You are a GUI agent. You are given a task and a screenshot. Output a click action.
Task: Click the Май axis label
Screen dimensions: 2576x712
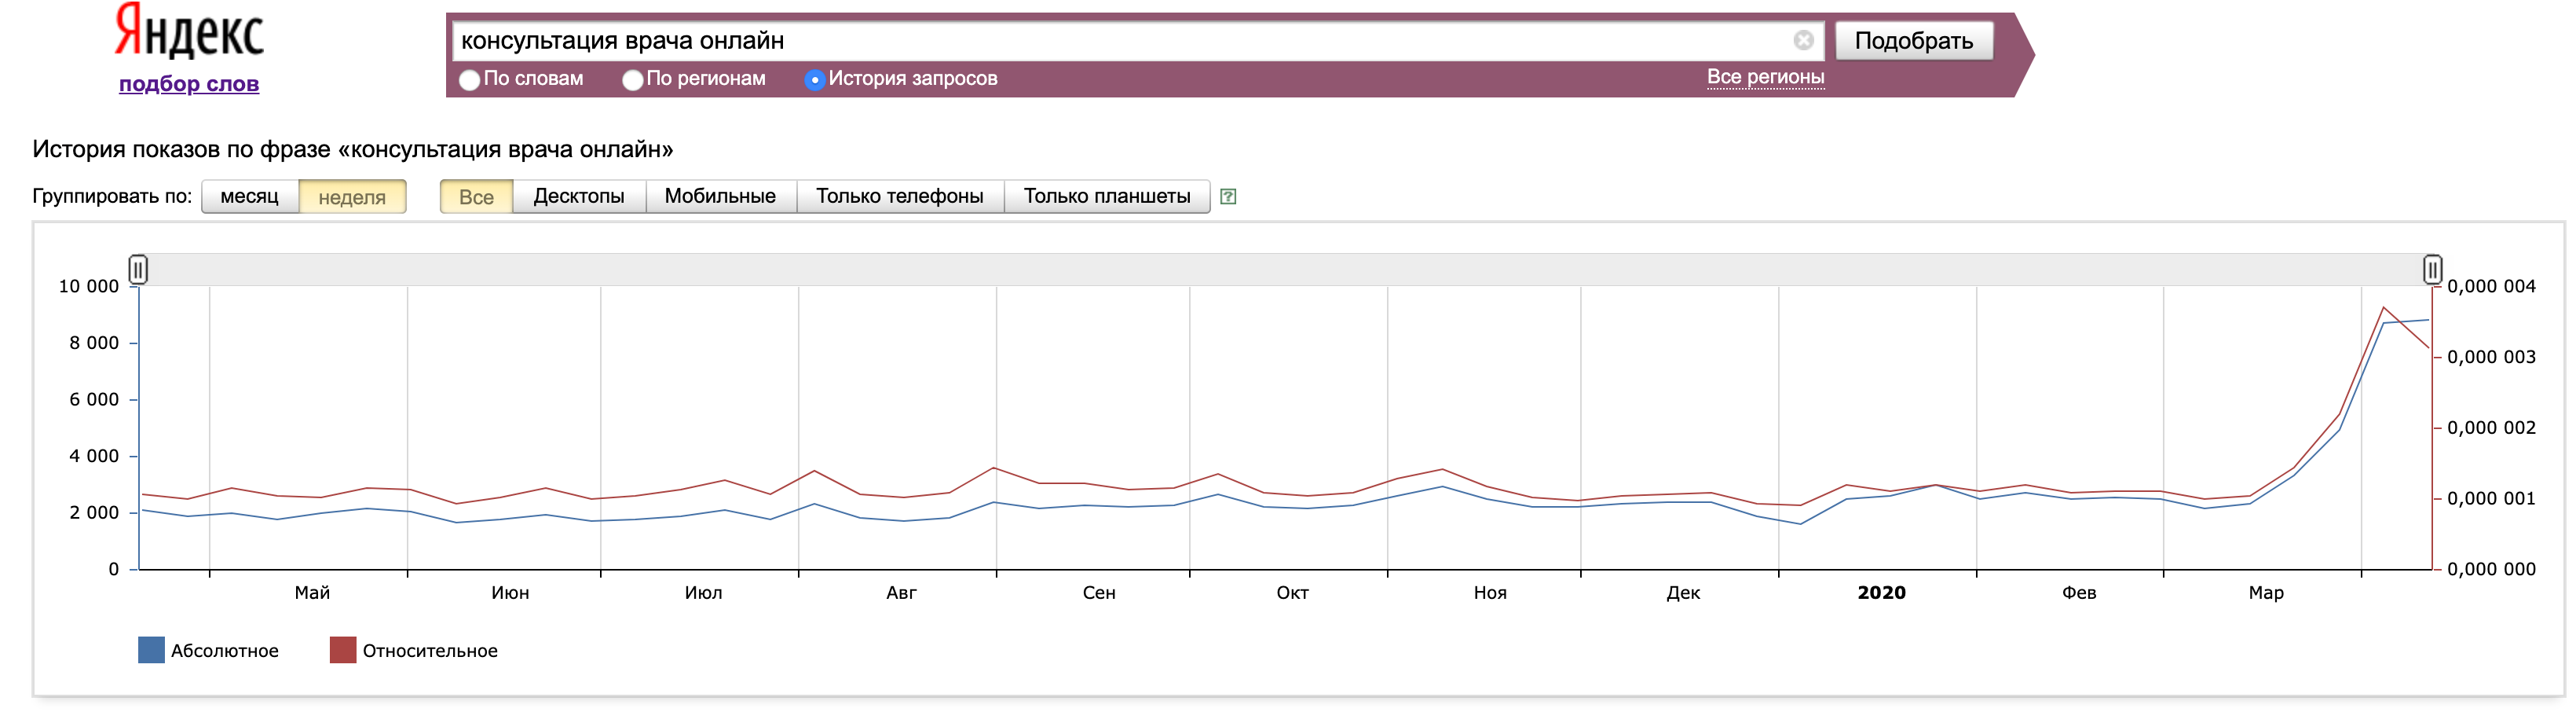tap(312, 593)
